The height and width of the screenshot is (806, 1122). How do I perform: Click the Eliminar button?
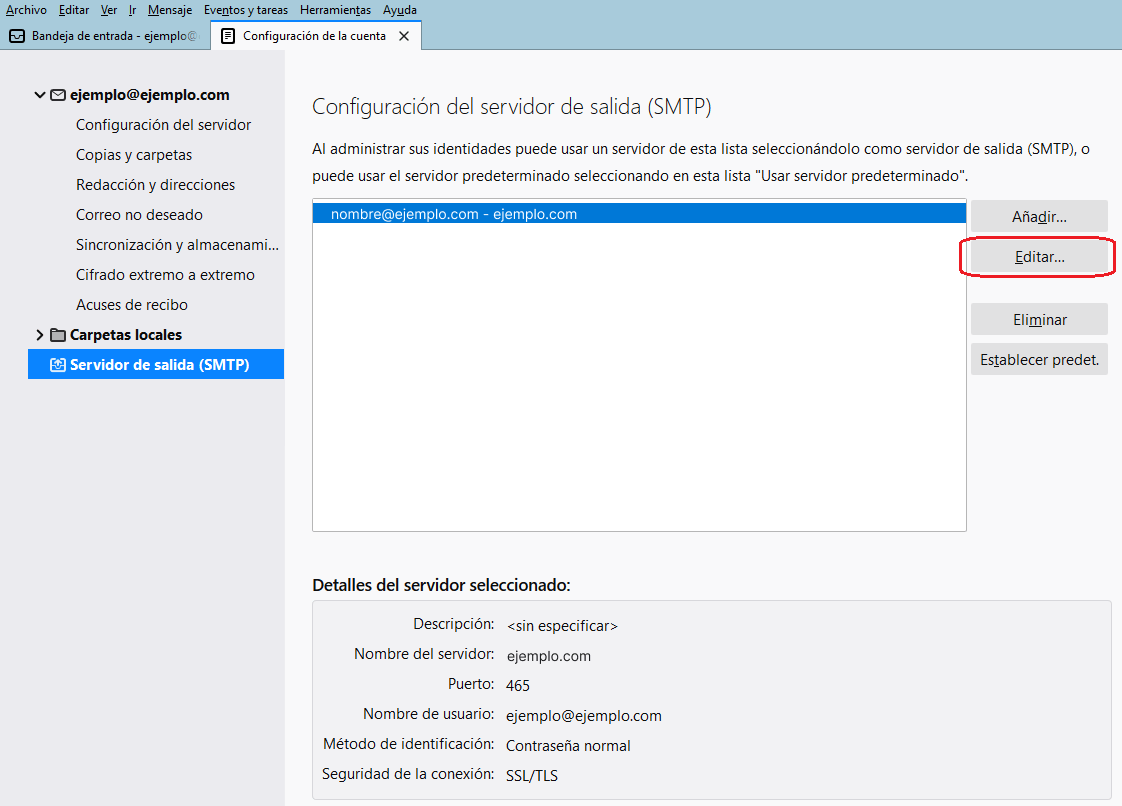point(1039,320)
